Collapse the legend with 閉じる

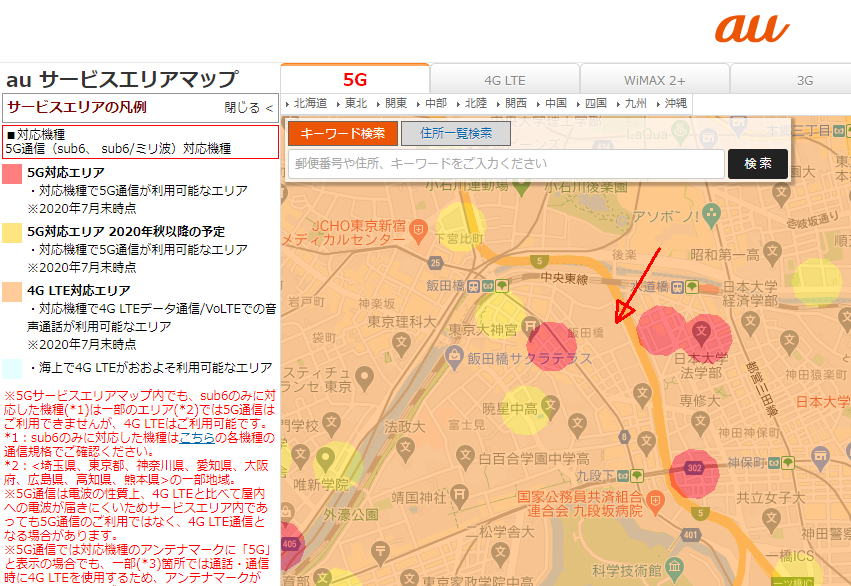coord(248,108)
